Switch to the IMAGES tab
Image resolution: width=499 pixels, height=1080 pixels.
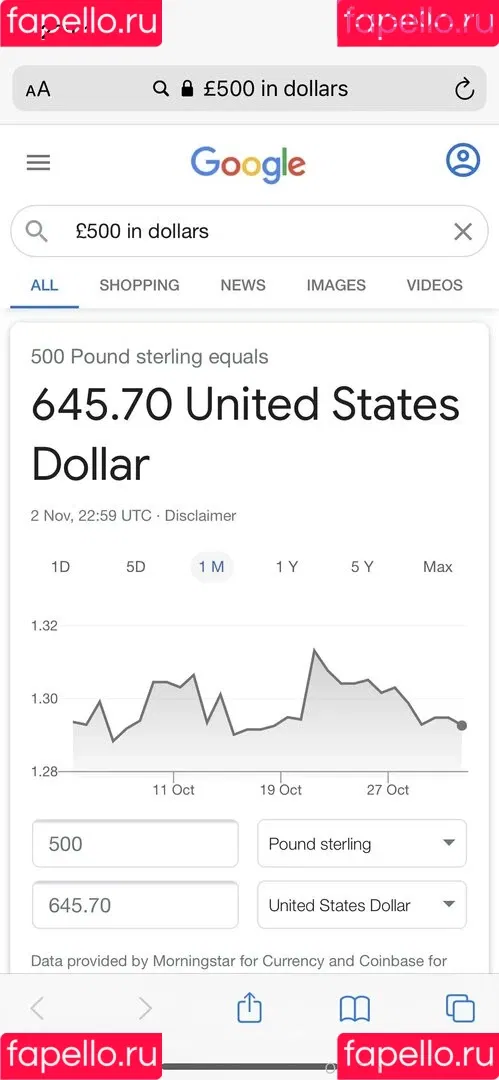pos(336,285)
